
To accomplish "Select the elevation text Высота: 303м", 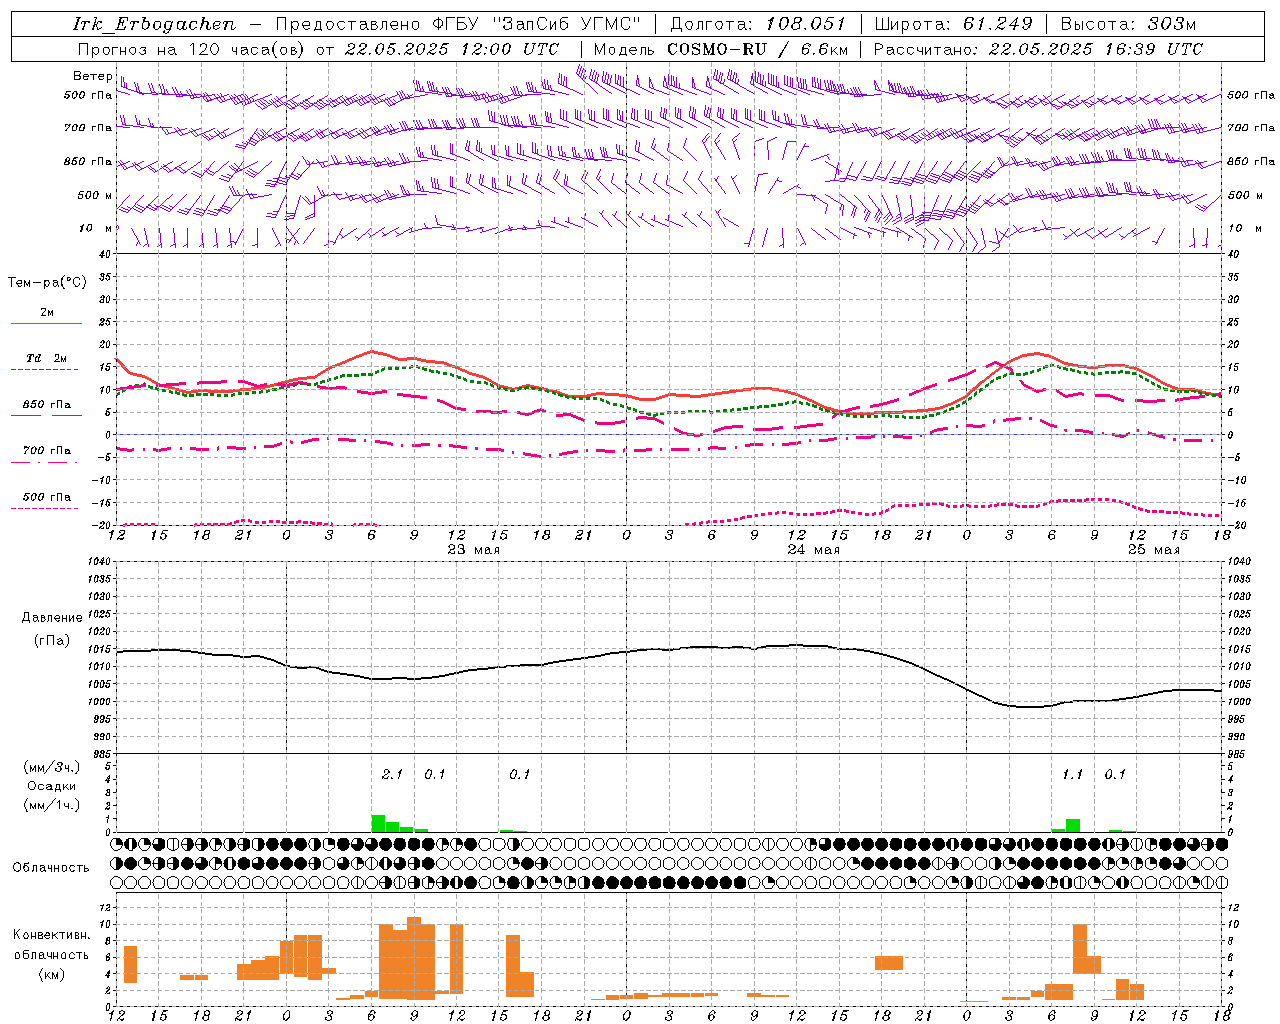I will (x=1128, y=24).
